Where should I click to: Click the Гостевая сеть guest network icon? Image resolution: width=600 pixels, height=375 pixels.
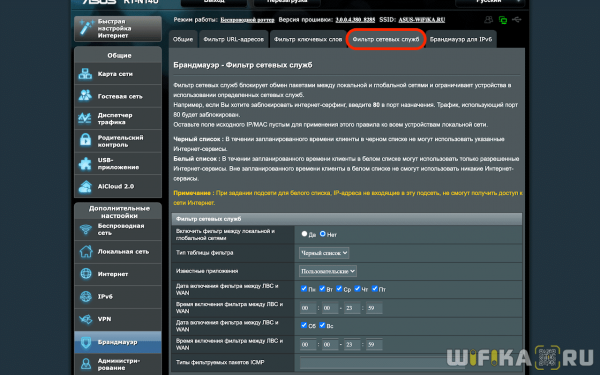pyautogui.click(x=85, y=96)
